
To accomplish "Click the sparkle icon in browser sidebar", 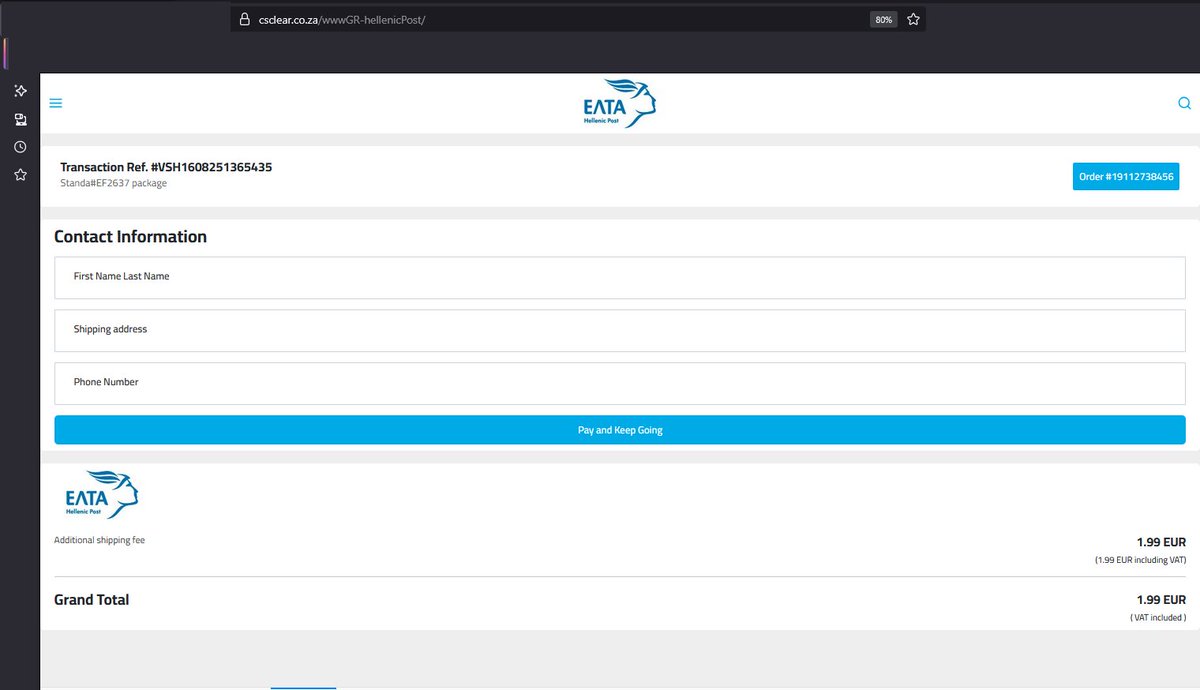I will click(x=20, y=91).
